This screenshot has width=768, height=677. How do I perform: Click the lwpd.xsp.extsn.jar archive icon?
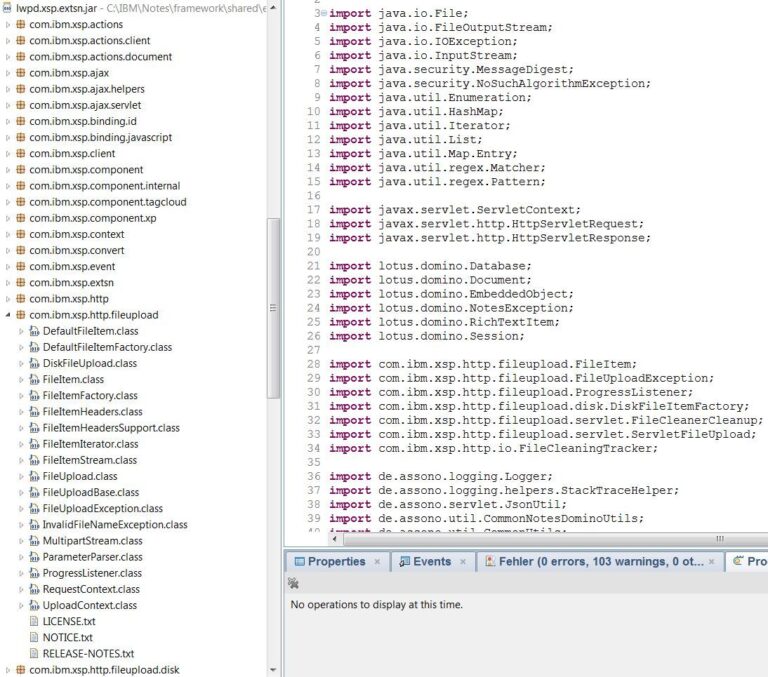click(7, 8)
